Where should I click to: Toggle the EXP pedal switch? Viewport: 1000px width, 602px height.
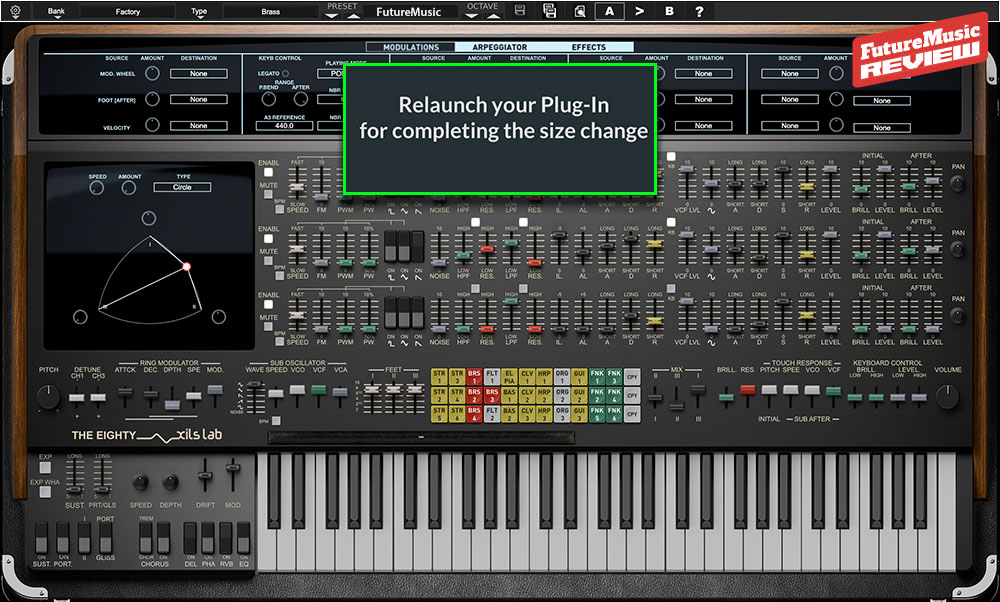pyautogui.click(x=45, y=468)
